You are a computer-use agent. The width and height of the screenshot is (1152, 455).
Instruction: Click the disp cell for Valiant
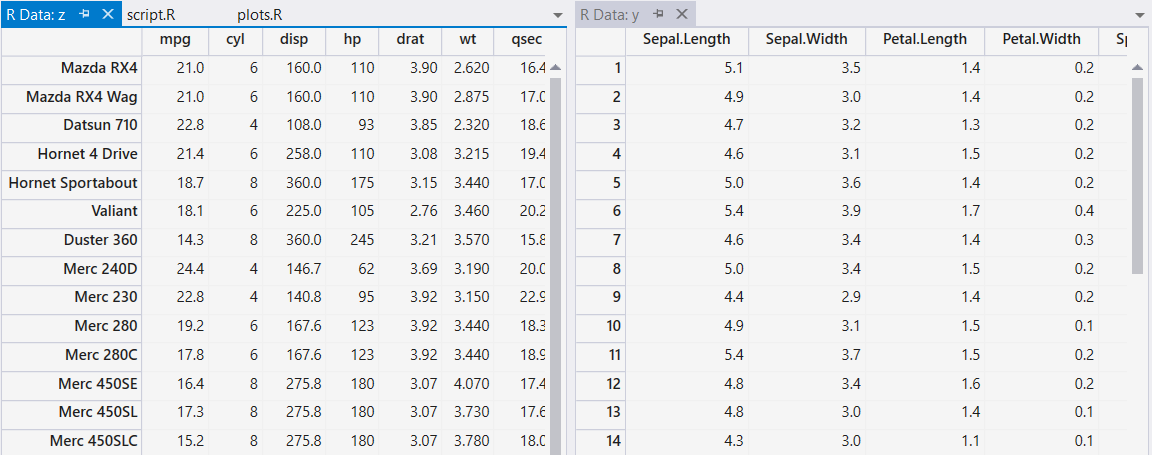(294, 211)
